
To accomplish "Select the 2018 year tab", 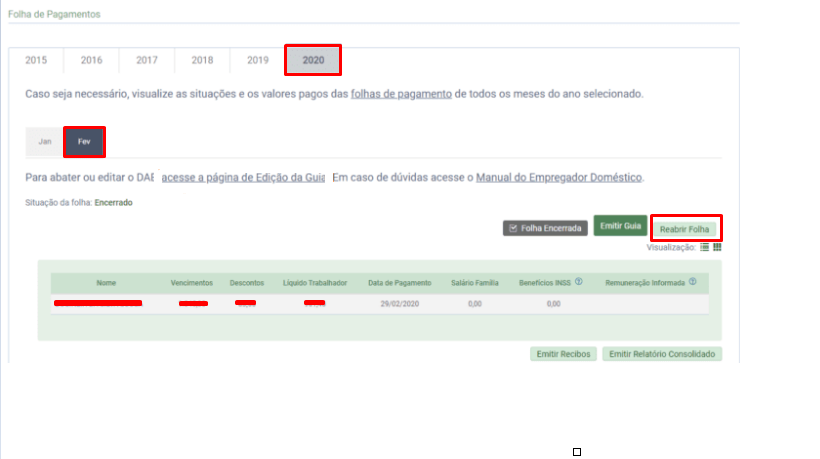I will 202,60.
